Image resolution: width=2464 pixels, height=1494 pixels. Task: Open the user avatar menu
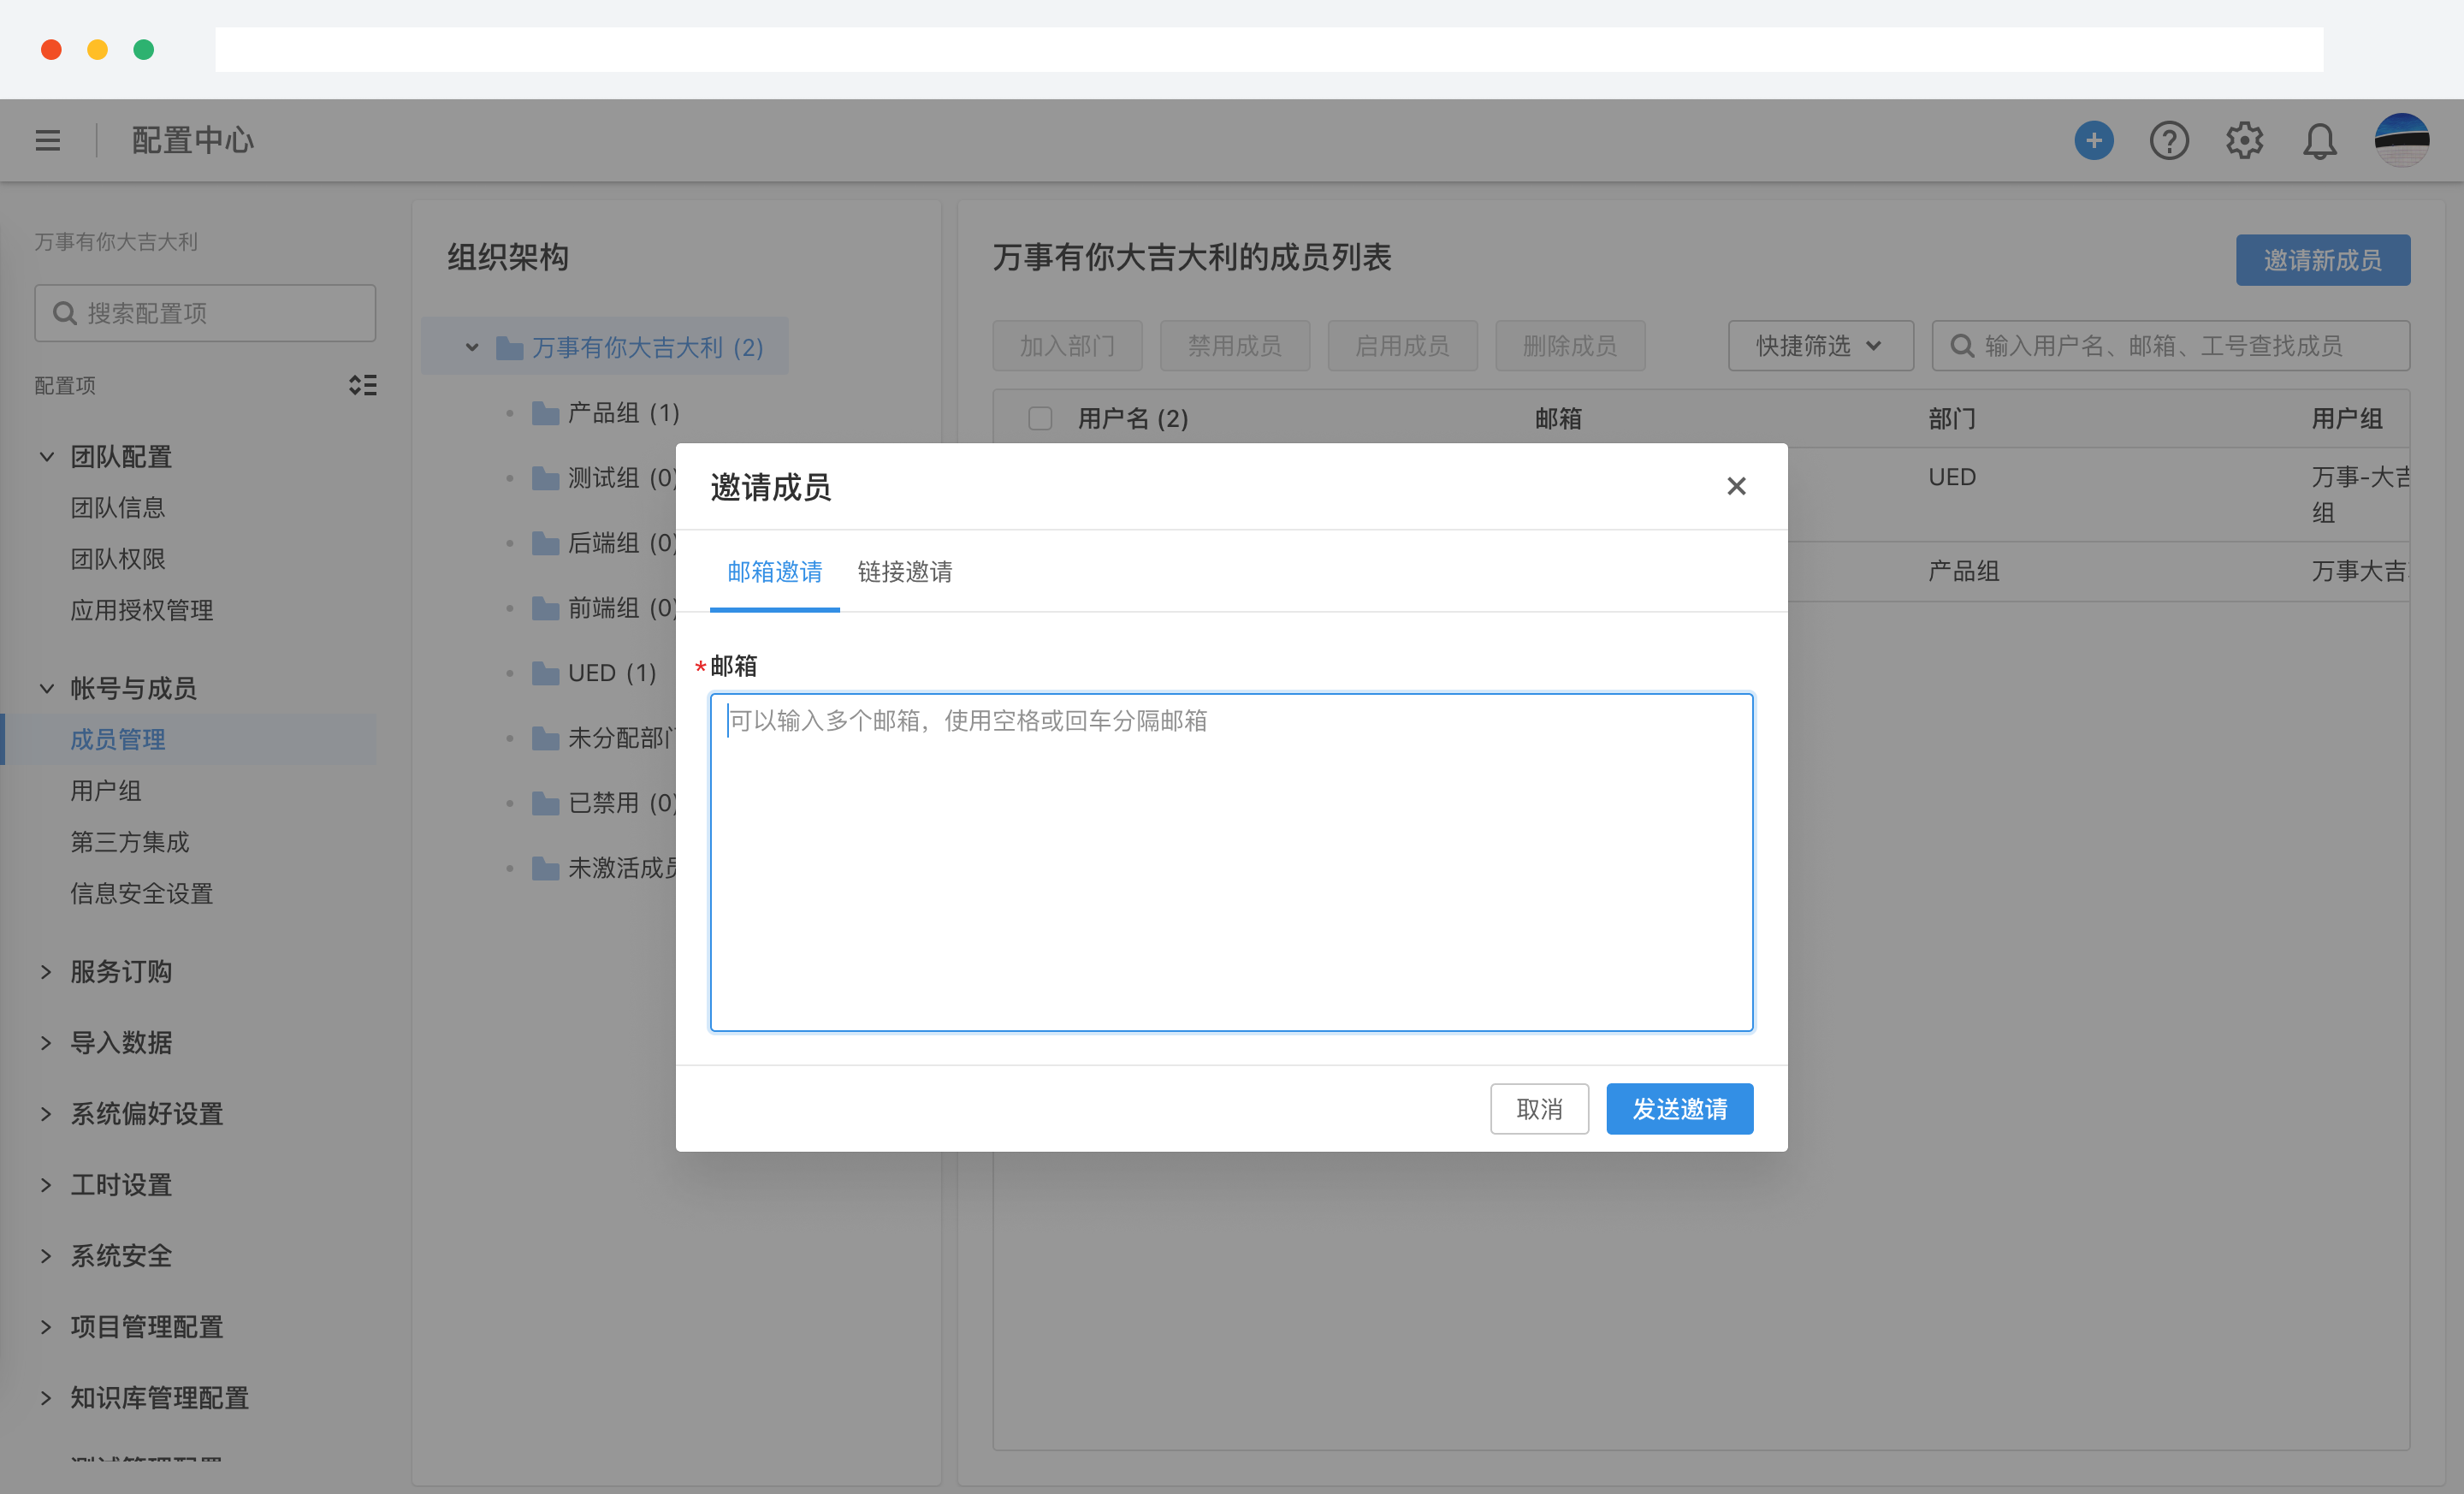[x=2401, y=140]
